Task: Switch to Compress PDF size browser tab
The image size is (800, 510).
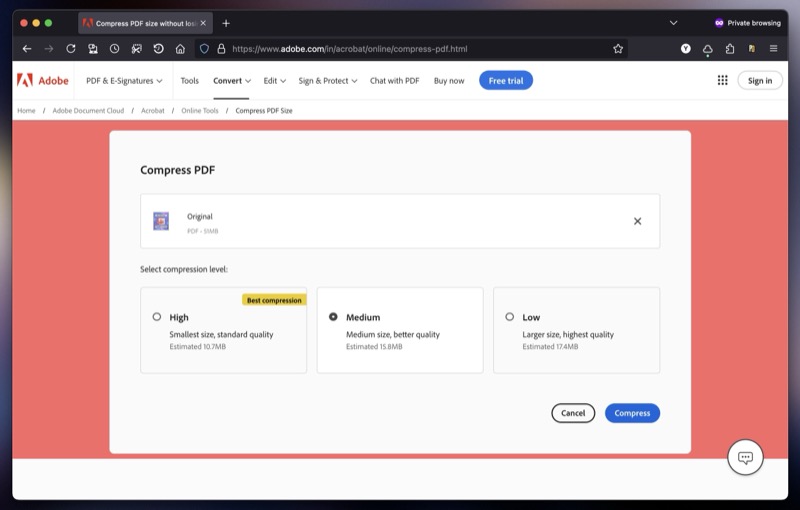Action: pyautogui.click(x=145, y=23)
